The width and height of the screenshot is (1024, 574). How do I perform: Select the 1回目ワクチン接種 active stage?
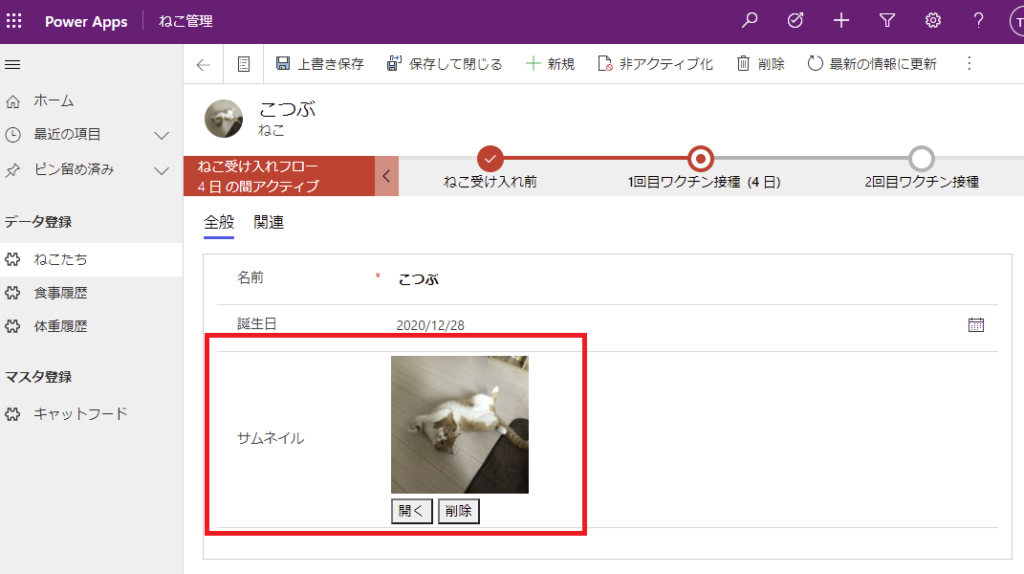[701, 159]
